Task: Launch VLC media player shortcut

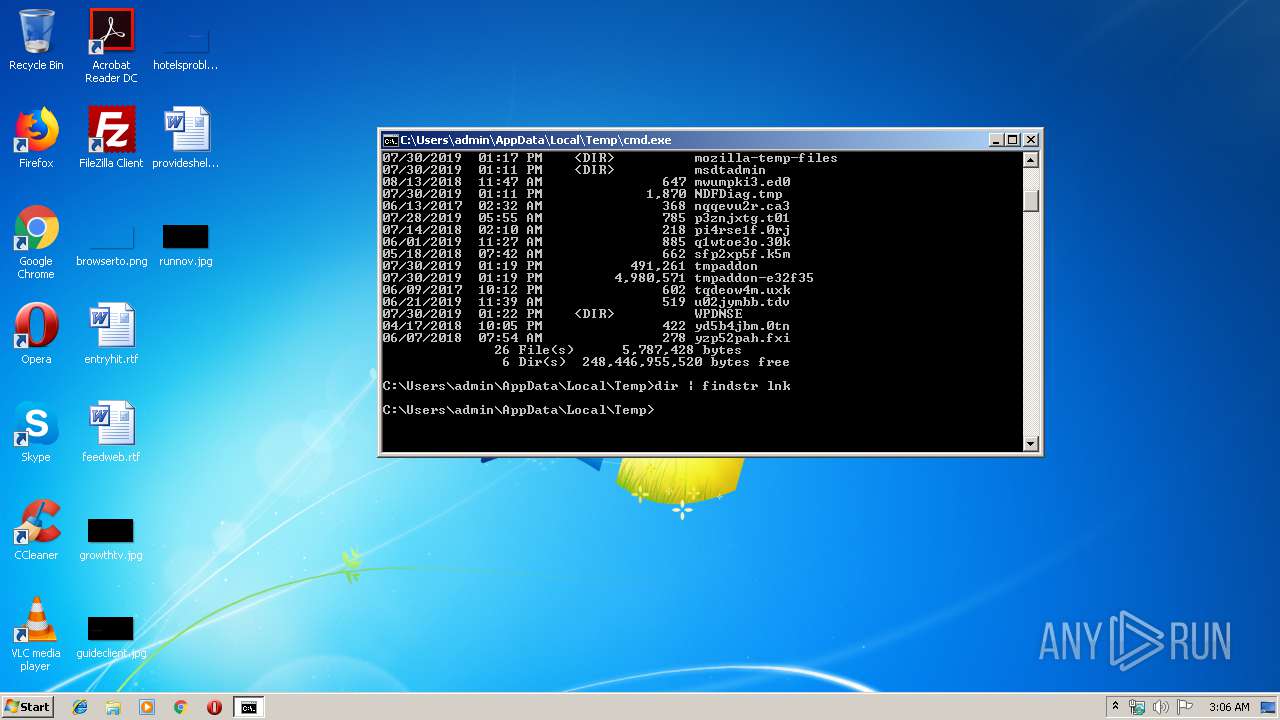Action: [x=36, y=634]
